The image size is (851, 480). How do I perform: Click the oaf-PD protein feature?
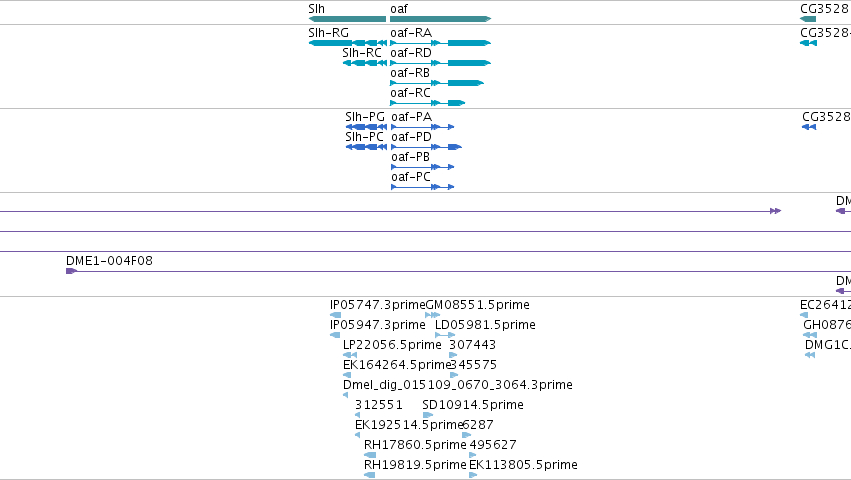(x=426, y=147)
